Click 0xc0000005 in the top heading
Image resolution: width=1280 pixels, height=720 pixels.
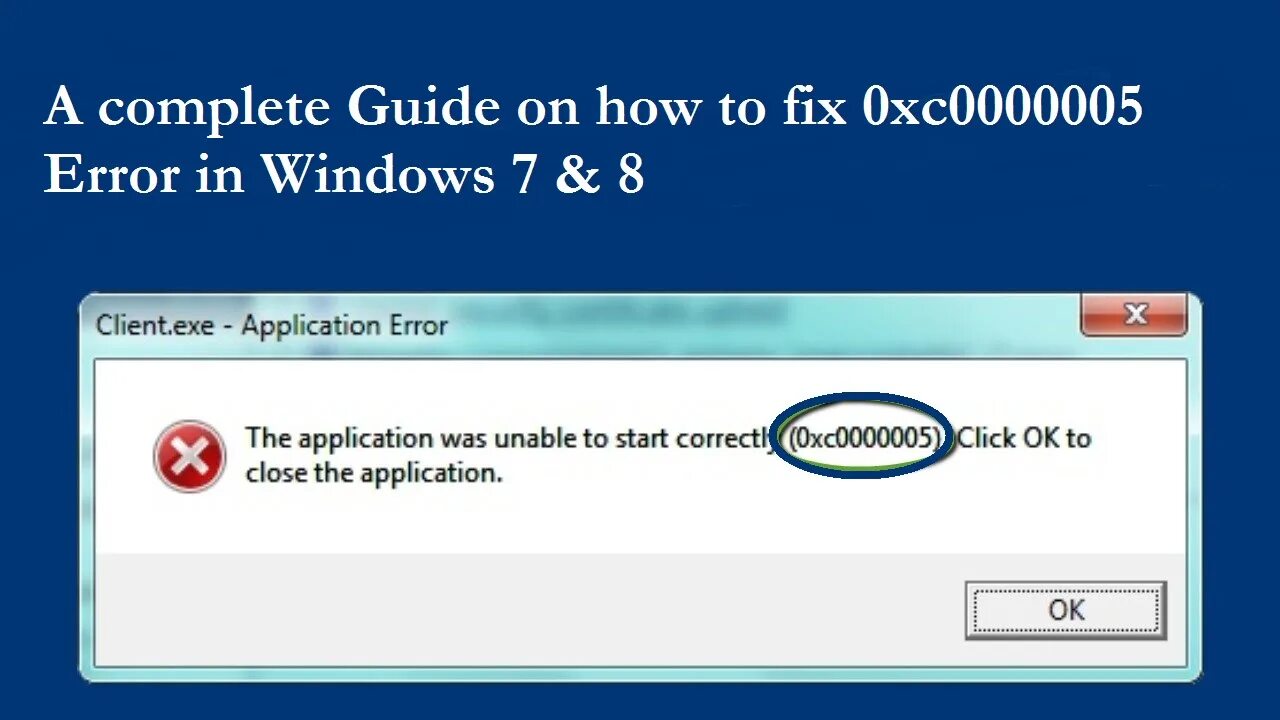click(1002, 107)
